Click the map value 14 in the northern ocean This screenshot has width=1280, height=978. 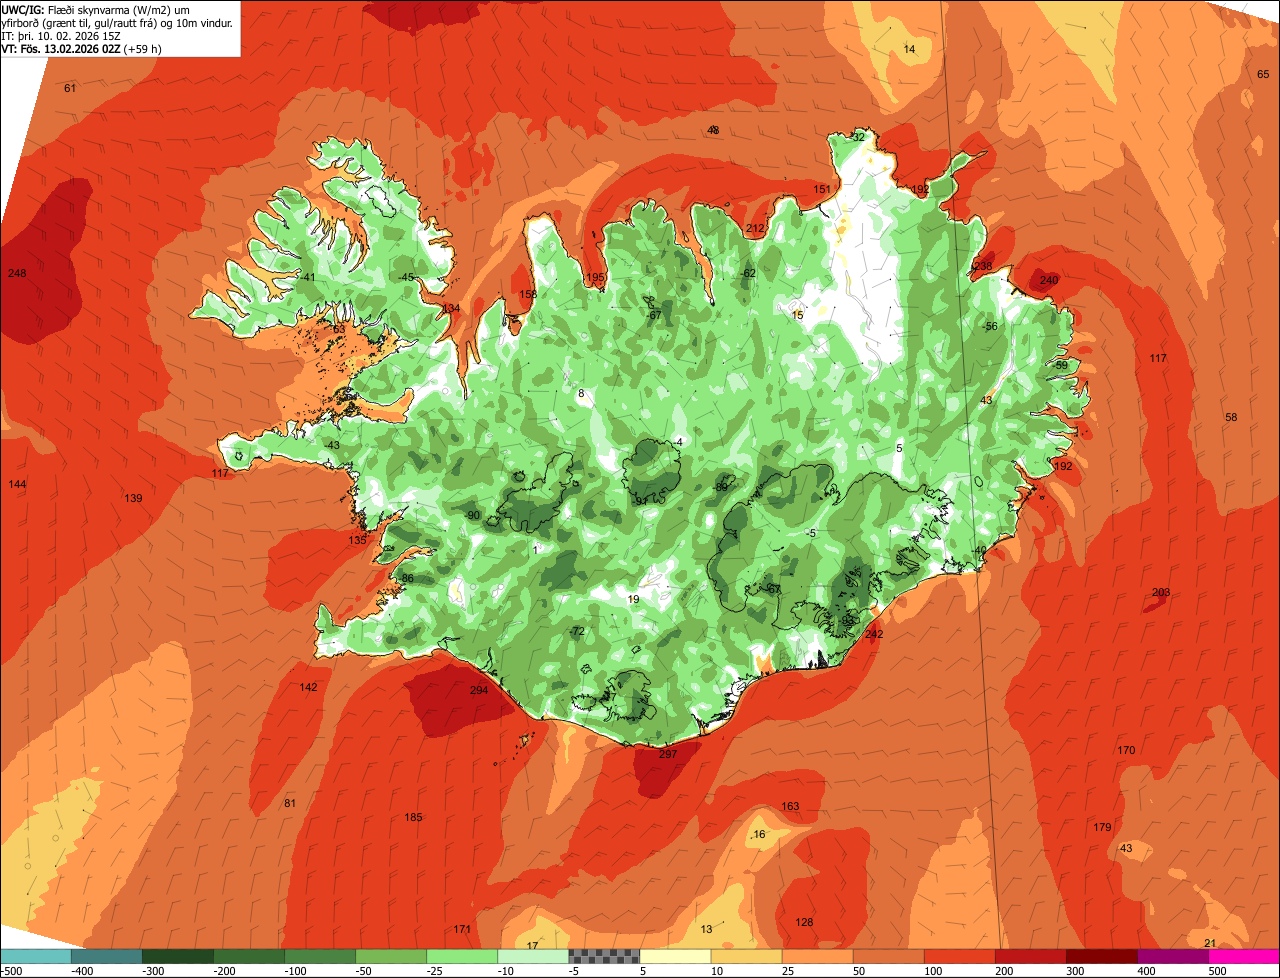pyautogui.click(x=909, y=49)
